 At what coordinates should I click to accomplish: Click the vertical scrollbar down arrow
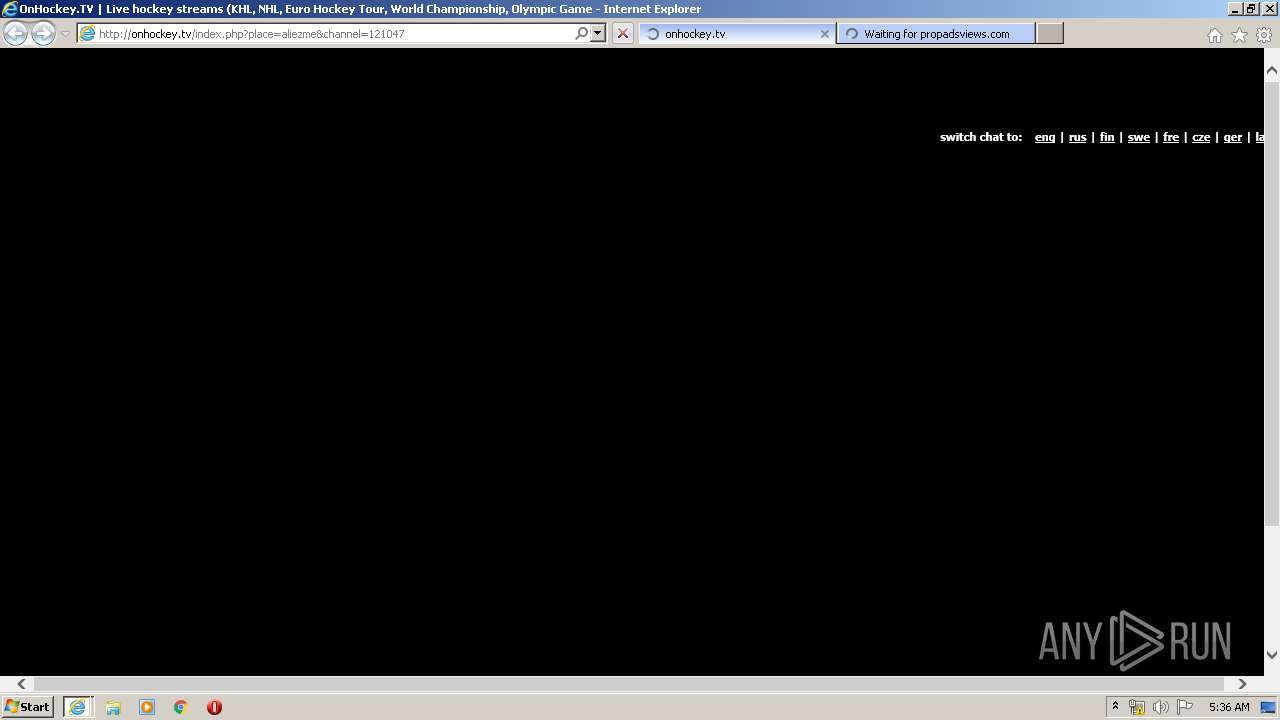[1272, 655]
